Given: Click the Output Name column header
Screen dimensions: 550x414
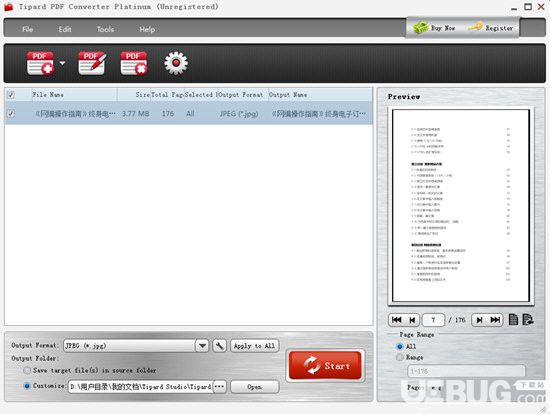Looking at the screenshot, I should (x=320, y=95).
